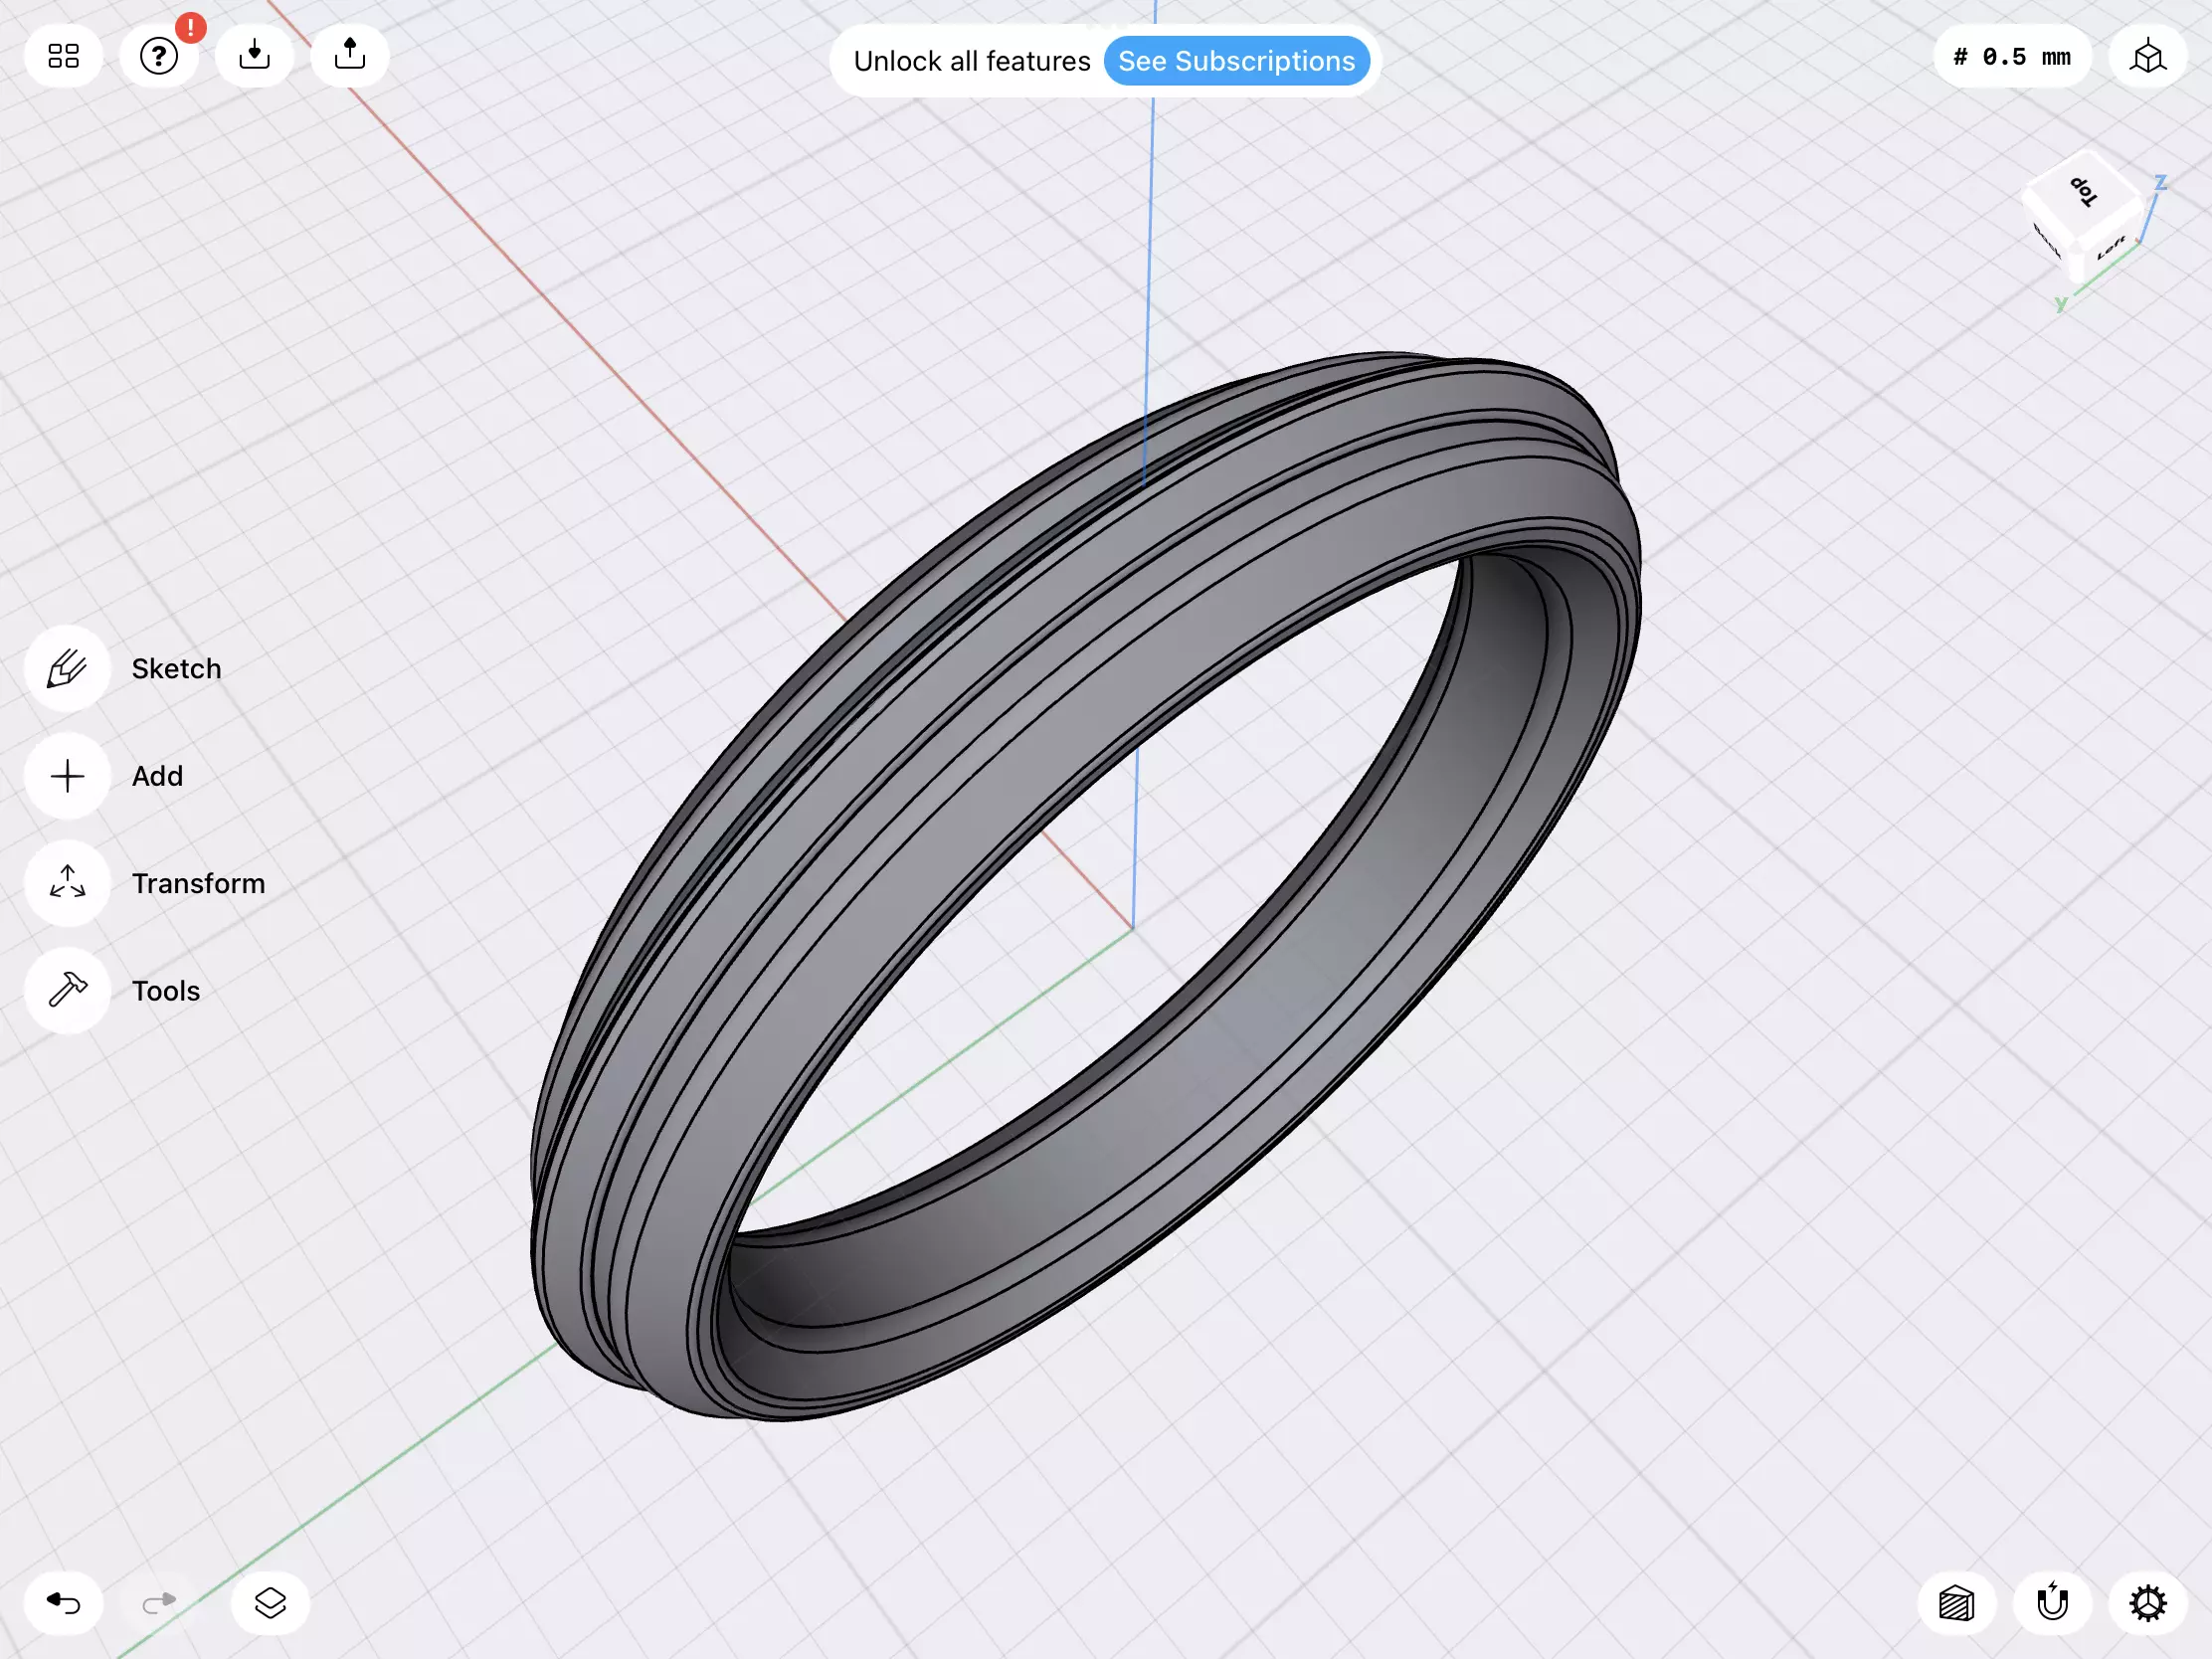The width and height of the screenshot is (2212, 1659).
Task: Toggle the perspective view cube icon
Action: [2147, 57]
